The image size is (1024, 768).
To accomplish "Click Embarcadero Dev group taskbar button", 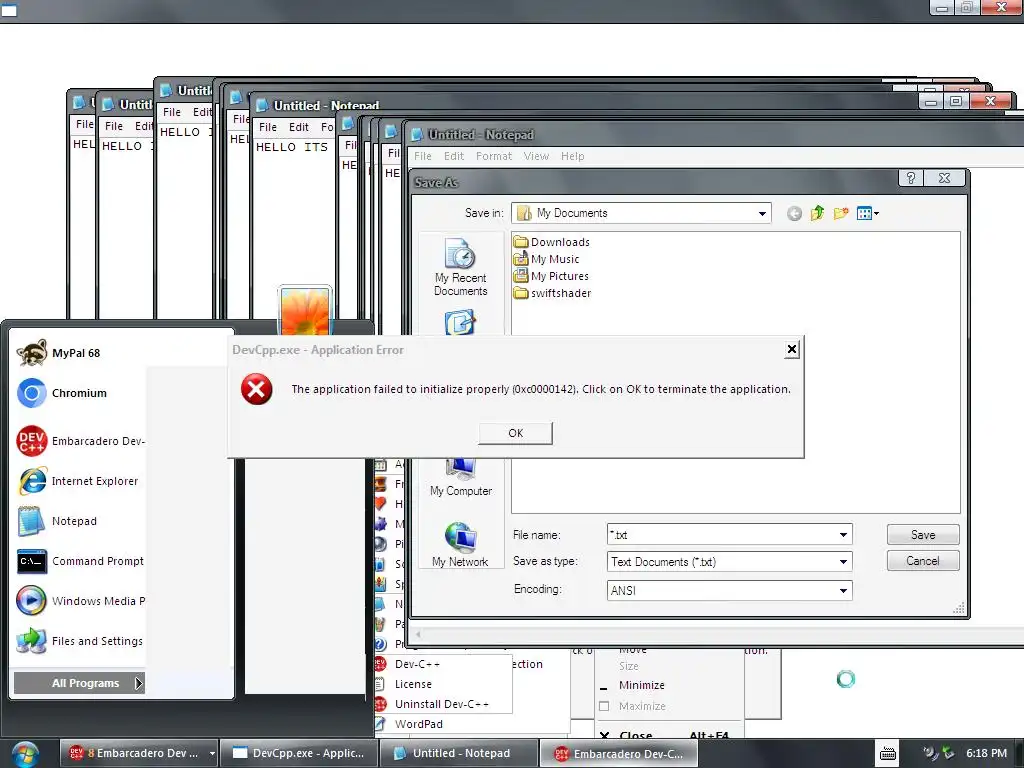I will (138, 753).
